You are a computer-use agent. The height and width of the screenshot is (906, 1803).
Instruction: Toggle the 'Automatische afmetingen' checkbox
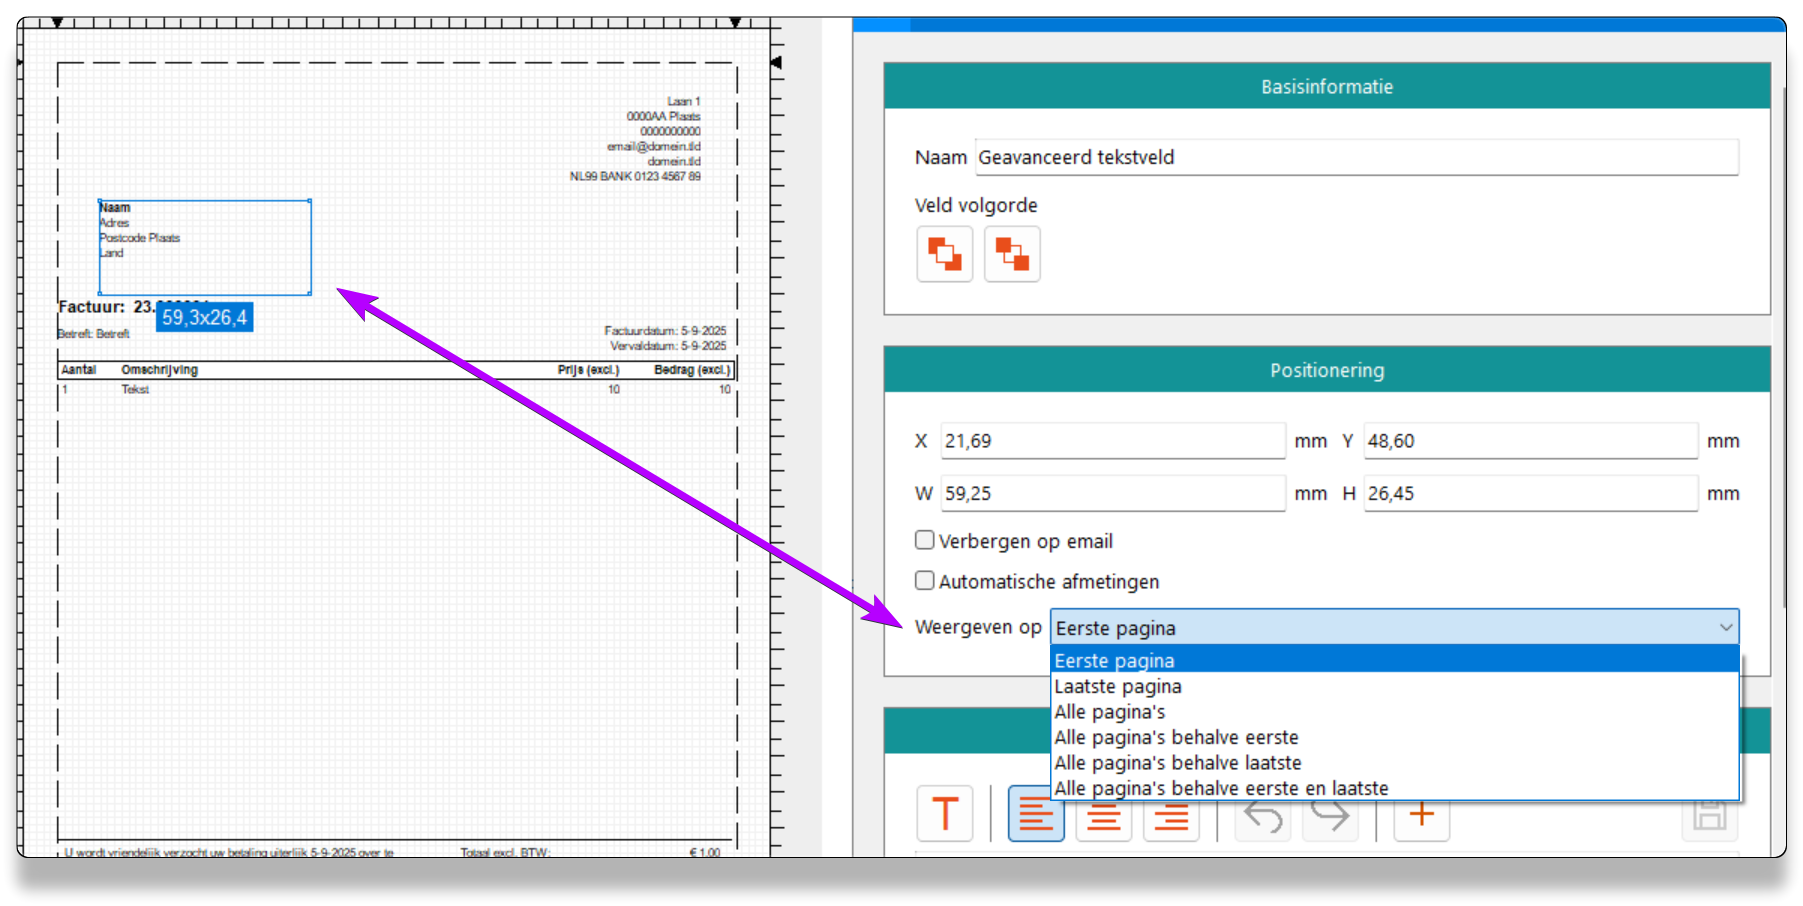click(925, 581)
